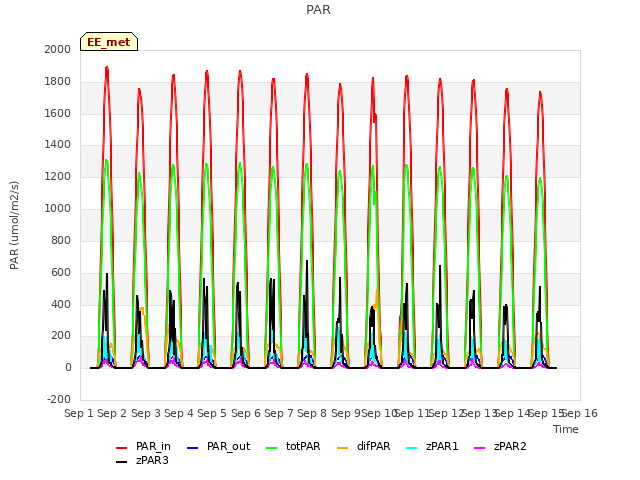Screen dimensions: 640x480
Task: Click the Sep 16 x-axis tick label
Action: click(580, 413)
